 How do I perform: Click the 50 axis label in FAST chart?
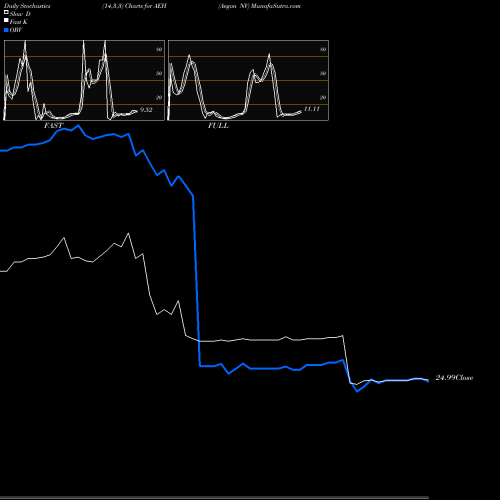click(159, 73)
